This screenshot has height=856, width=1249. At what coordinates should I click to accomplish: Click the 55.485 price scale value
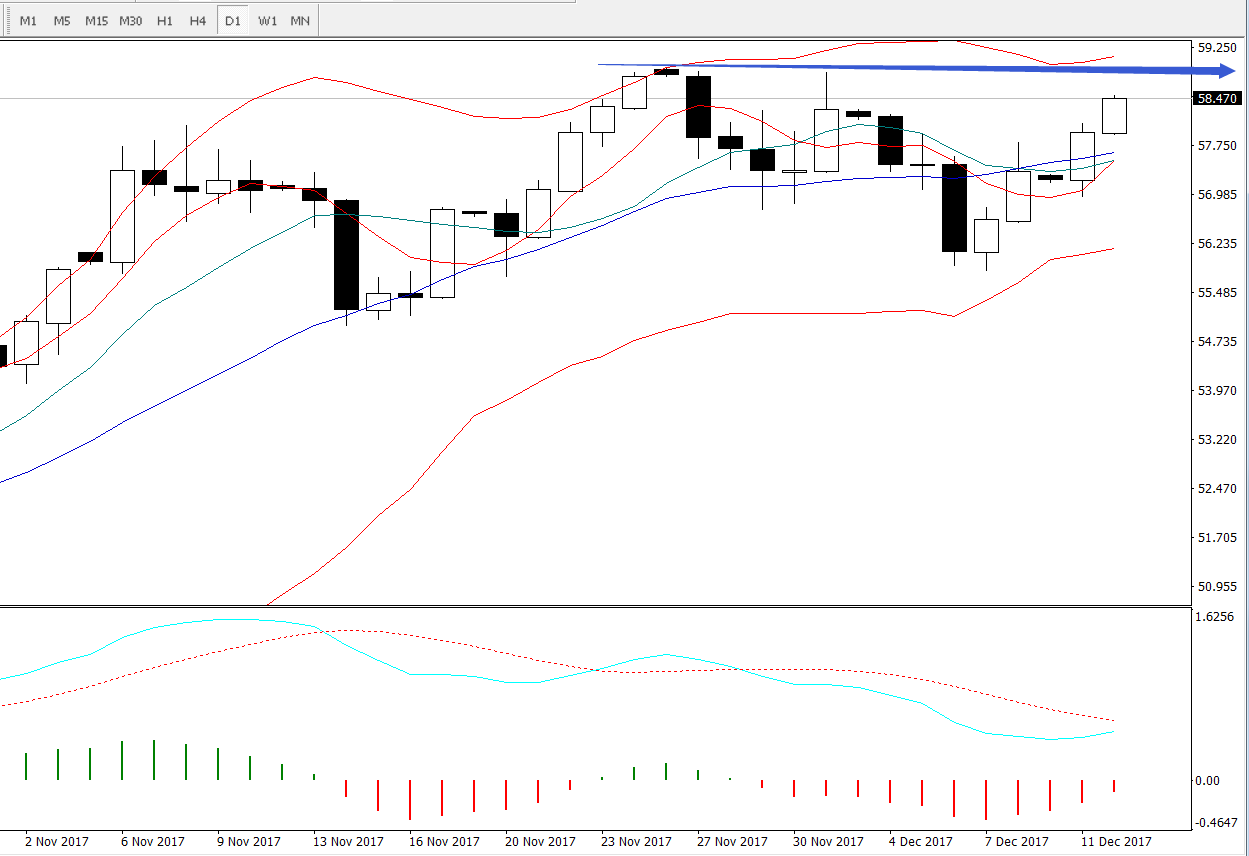coord(1218,293)
